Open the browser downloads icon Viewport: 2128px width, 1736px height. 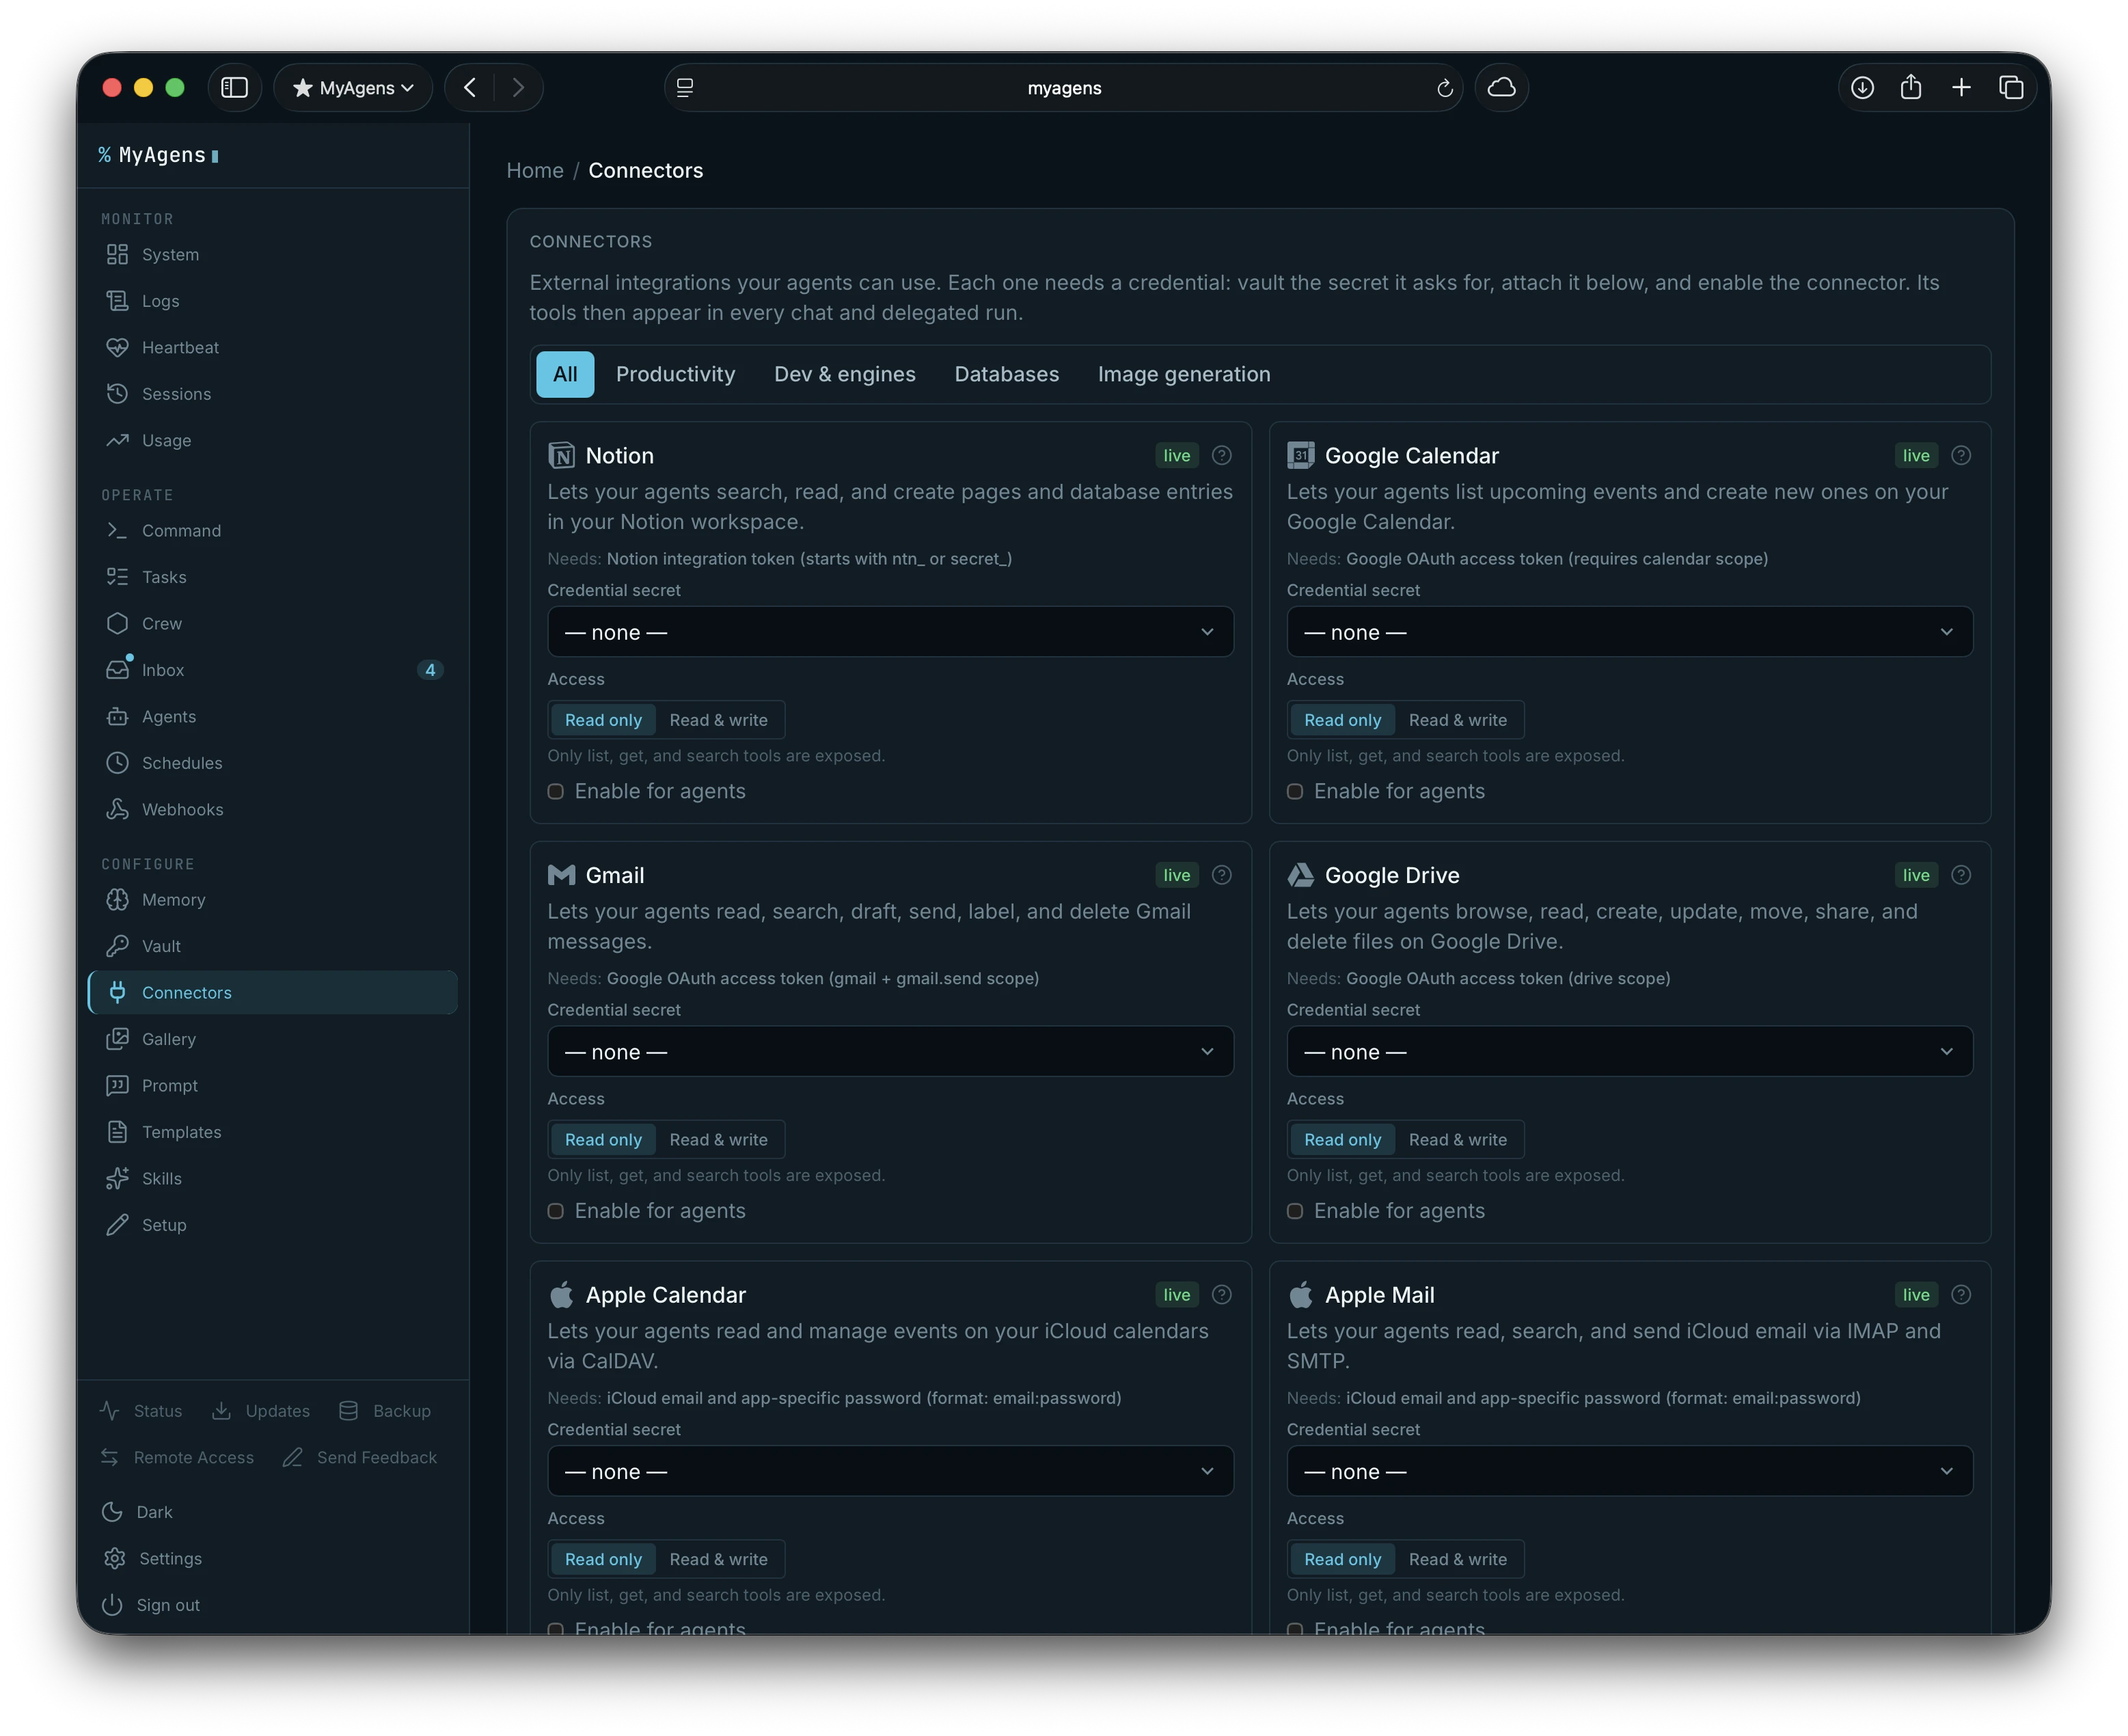[x=1861, y=88]
